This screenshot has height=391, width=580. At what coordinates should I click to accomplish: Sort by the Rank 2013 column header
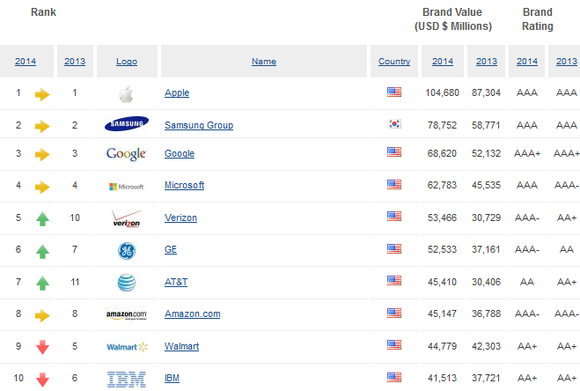pos(75,61)
